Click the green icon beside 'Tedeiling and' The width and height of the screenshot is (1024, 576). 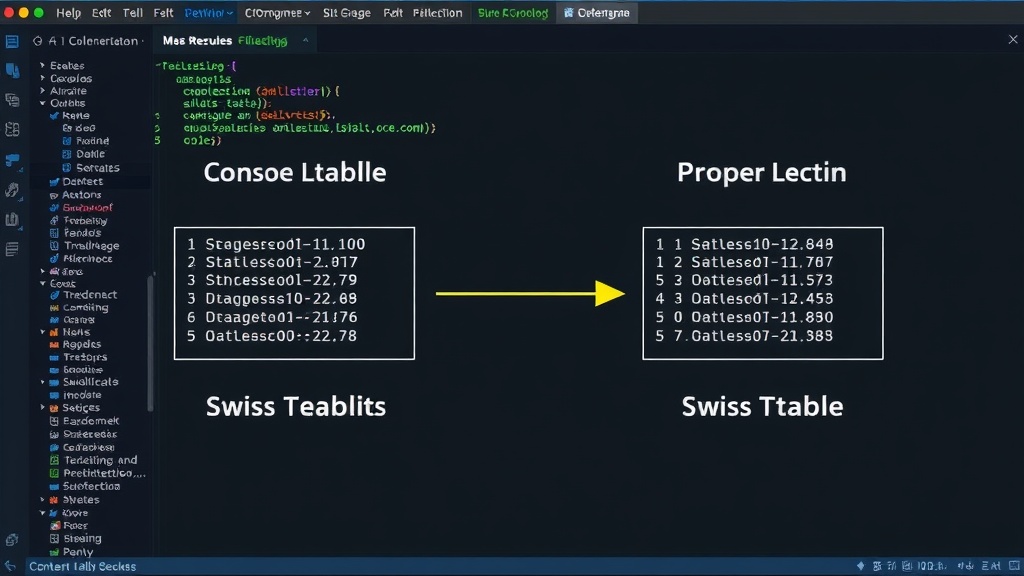[54, 460]
